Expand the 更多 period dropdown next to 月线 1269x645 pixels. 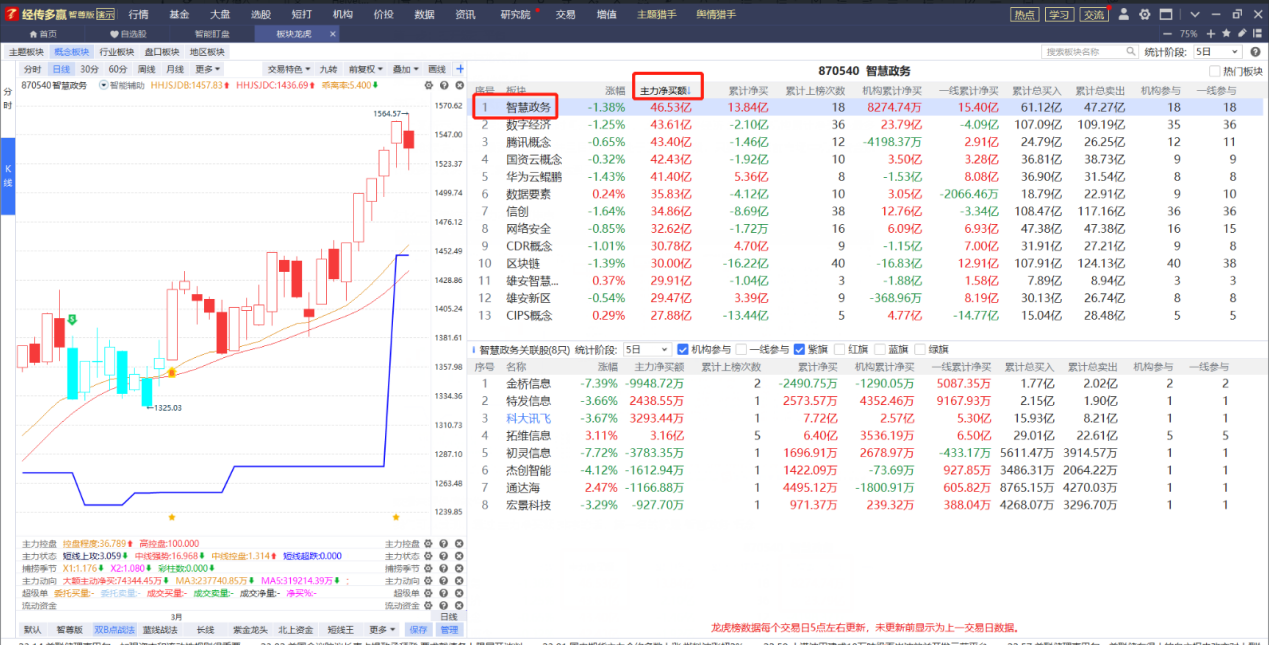208,69
